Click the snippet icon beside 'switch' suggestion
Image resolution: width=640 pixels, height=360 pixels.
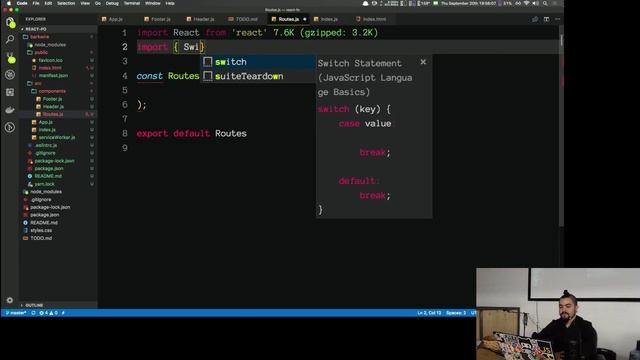(x=207, y=62)
